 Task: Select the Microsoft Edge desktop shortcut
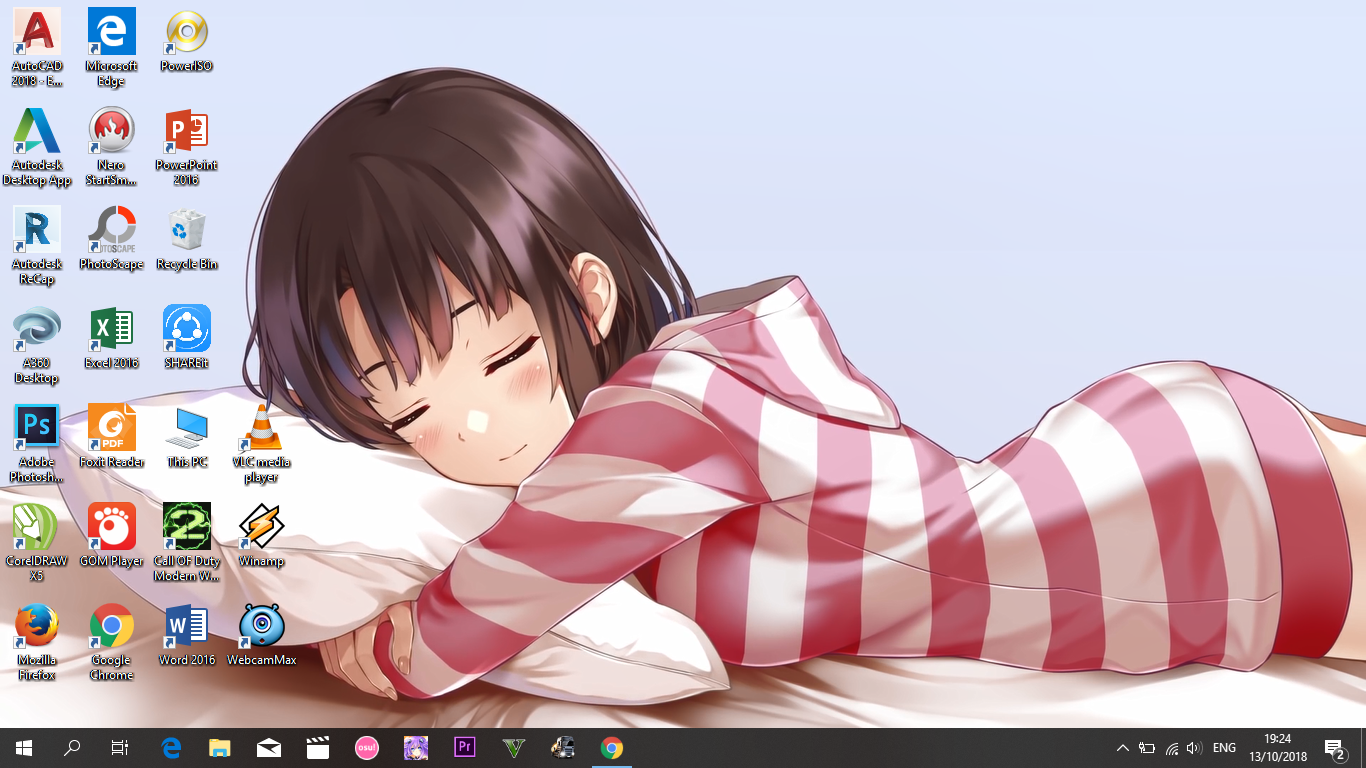(x=112, y=46)
